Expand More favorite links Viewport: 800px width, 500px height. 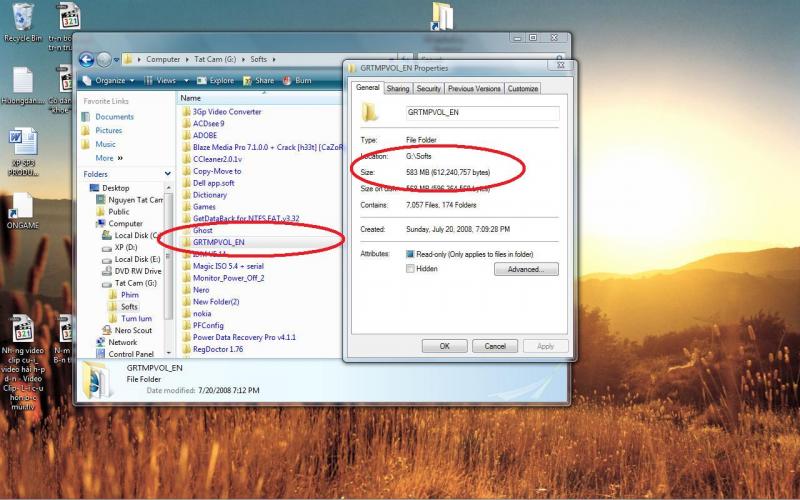(108, 158)
